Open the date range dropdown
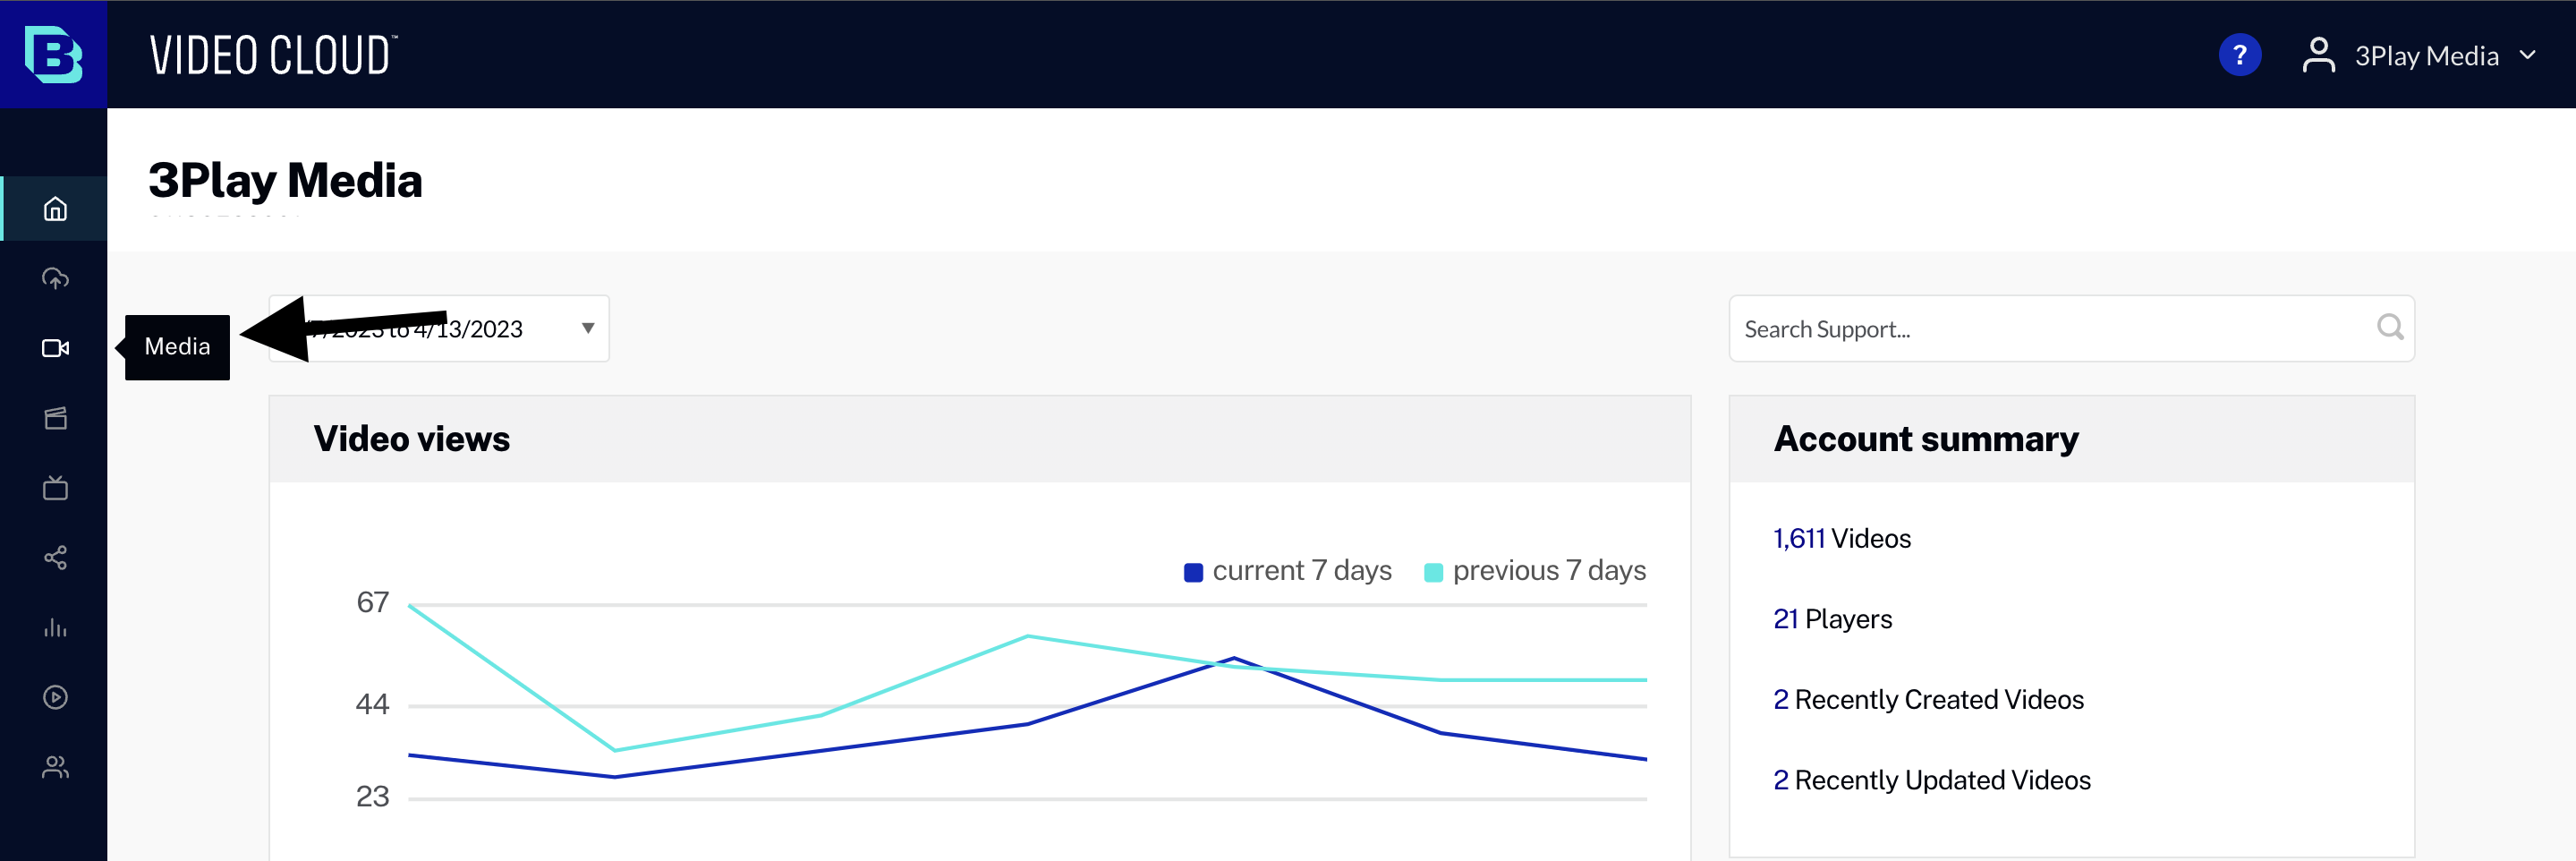This screenshot has width=2576, height=861. point(439,328)
